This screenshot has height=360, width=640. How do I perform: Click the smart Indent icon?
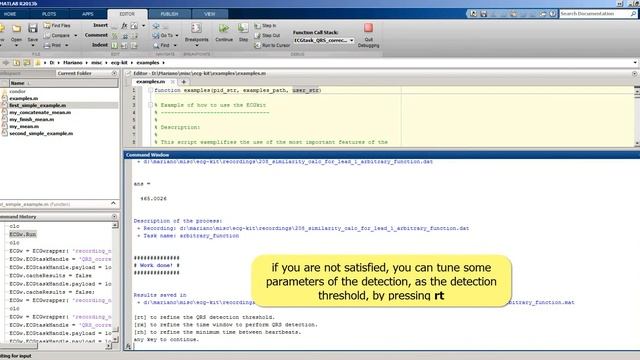[x=115, y=45]
